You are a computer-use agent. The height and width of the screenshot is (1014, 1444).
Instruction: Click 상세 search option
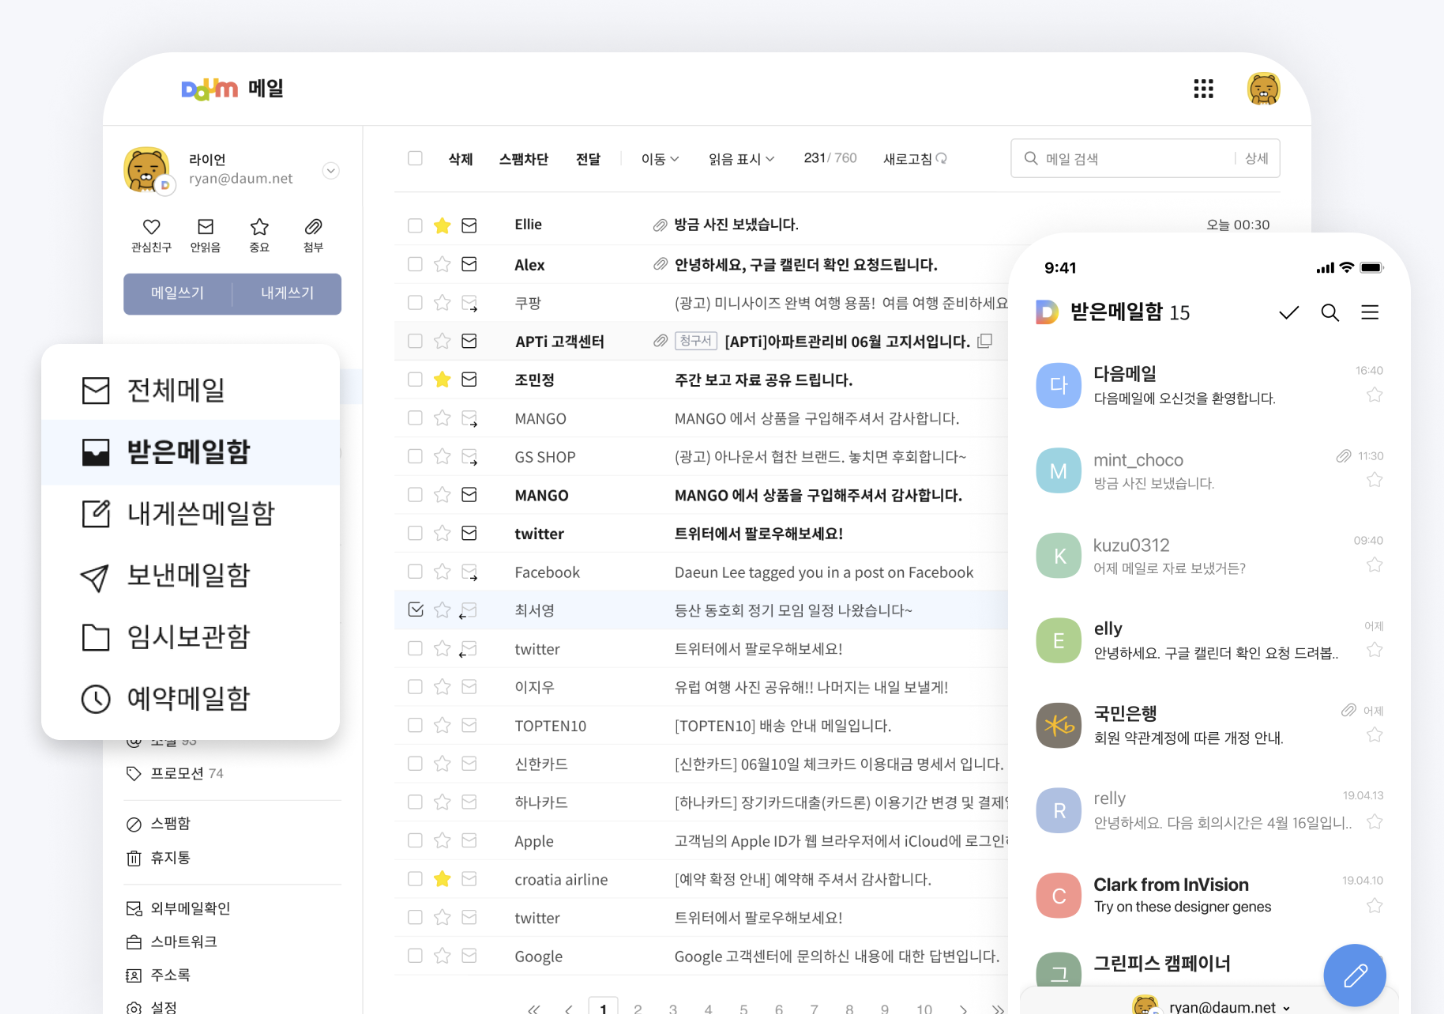(1257, 158)
